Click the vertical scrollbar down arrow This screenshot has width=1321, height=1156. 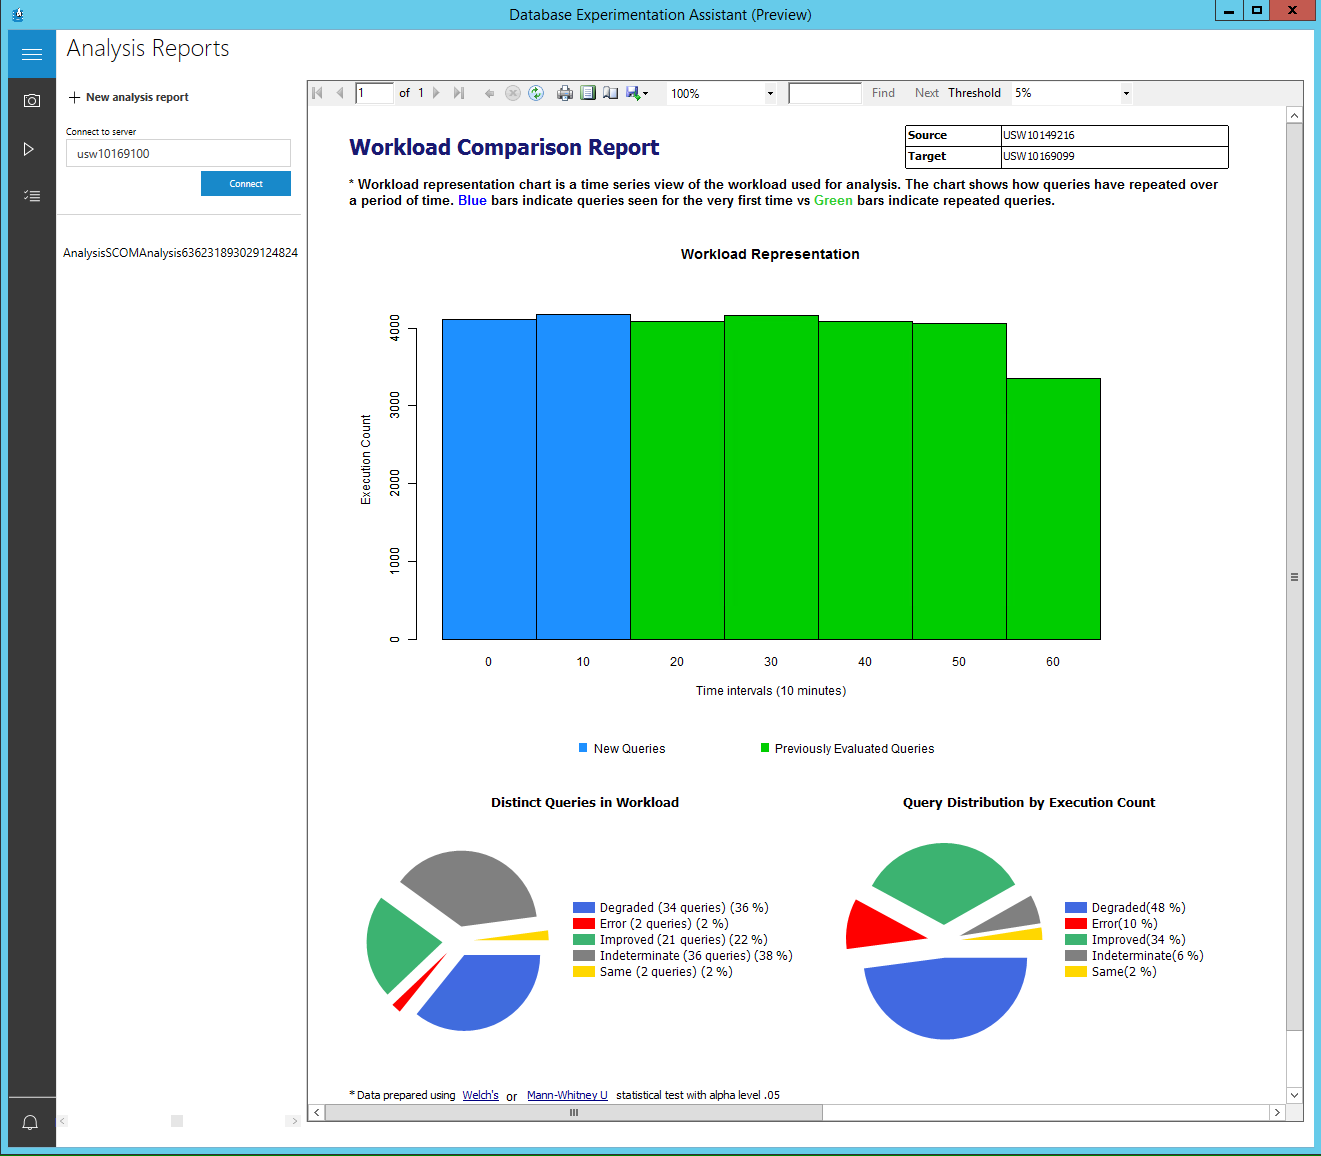[1294, 1095]
